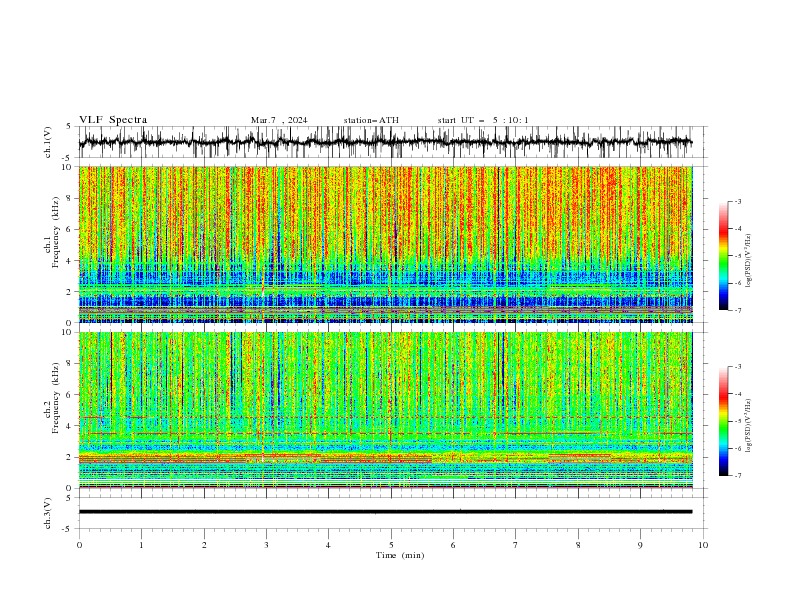Click the time axis tick label "7"
This screenshot has height=612, width=792.
point(515,545)
